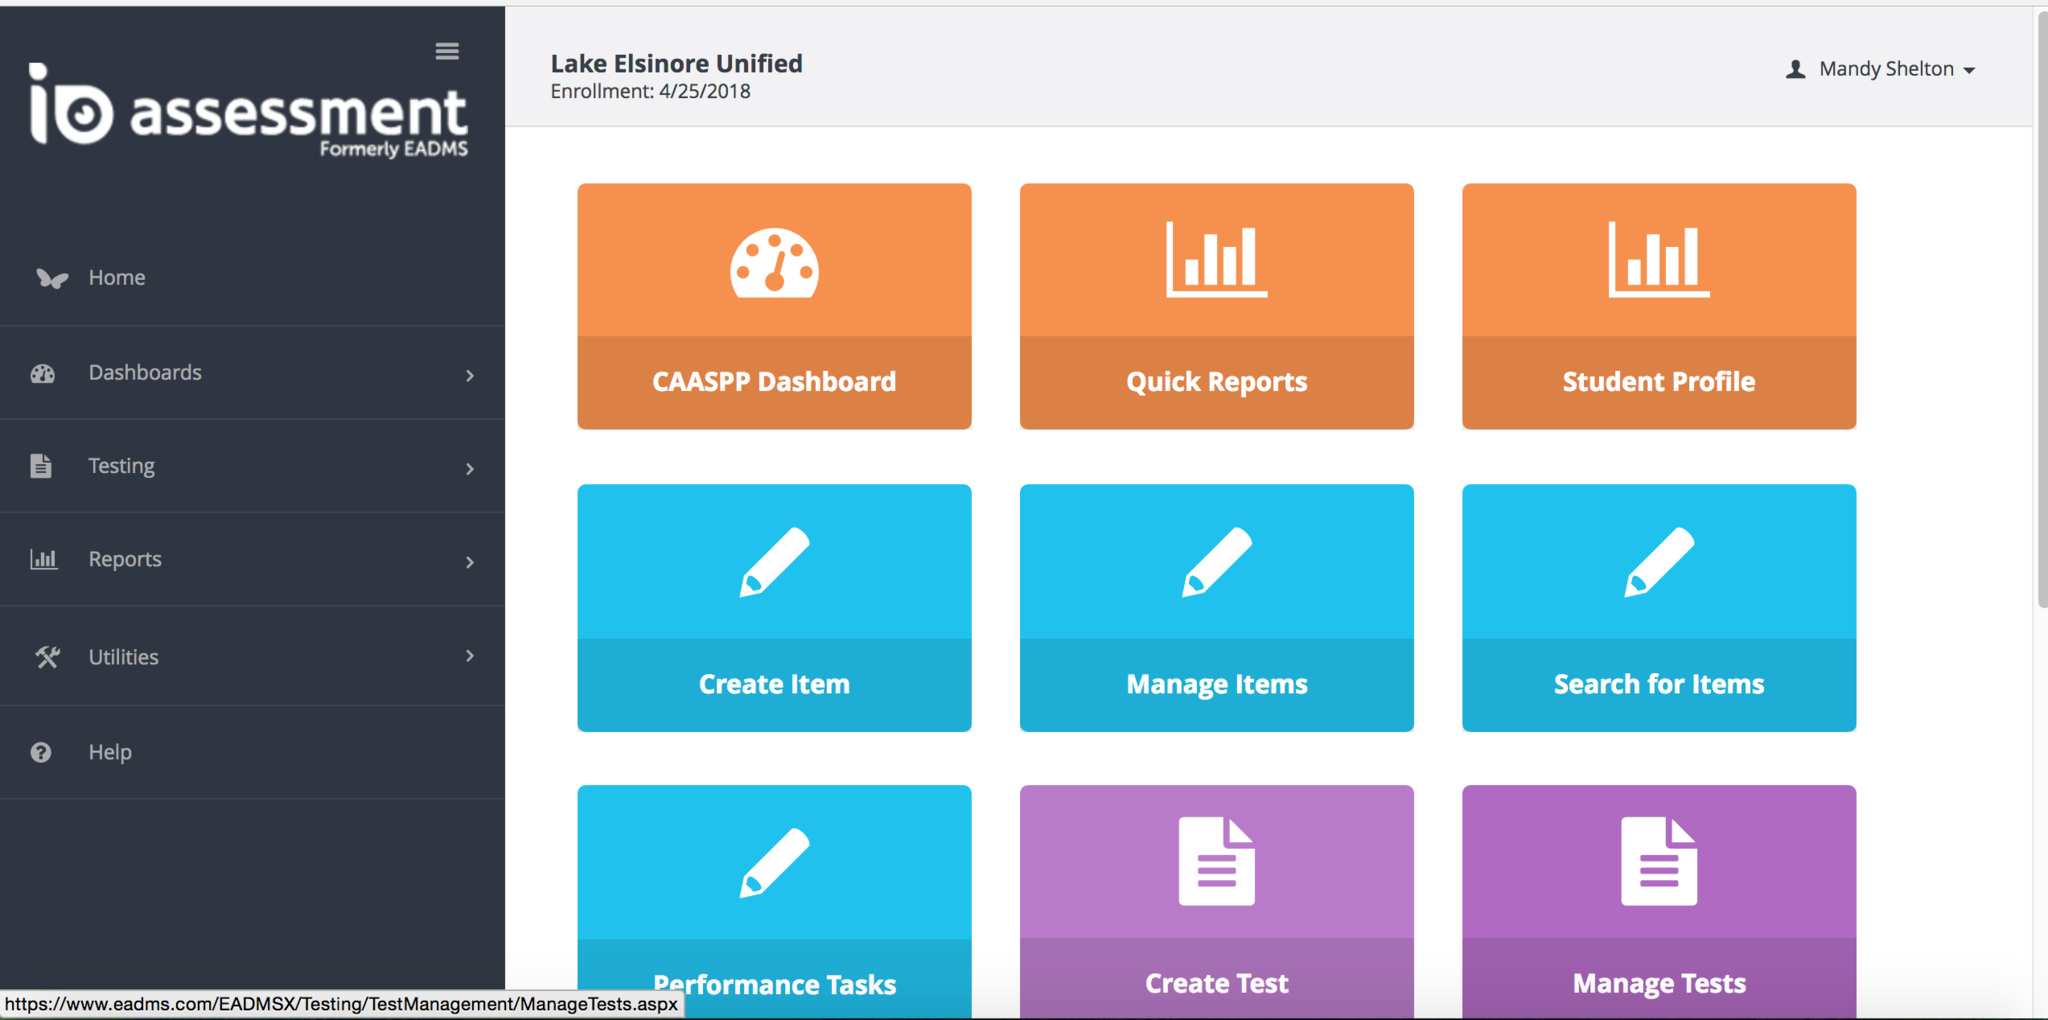The width and height of the screenshot is (2048, 1020).
Task: Open Student Profile chart icon tile
Action: point(1658,260)
